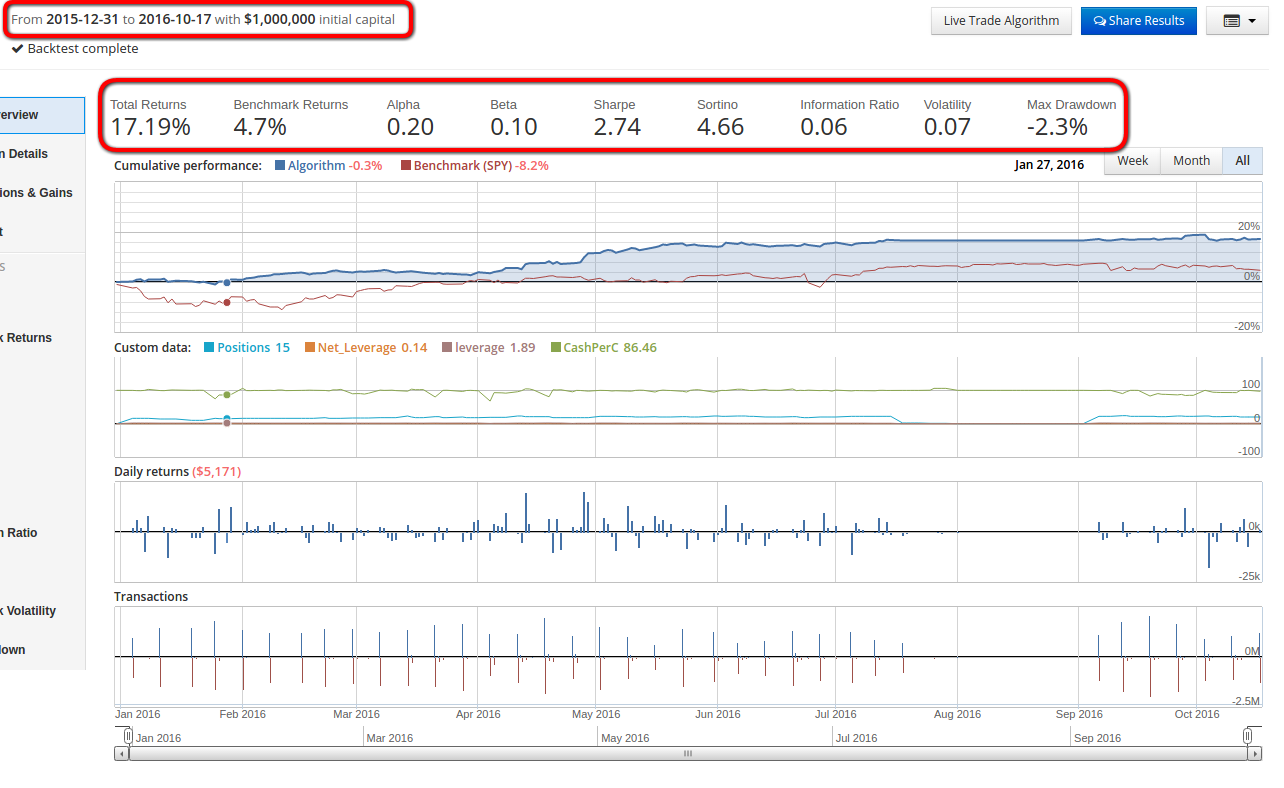Click the Backtest complete checkmark icon
The width and height of the screenshot is (1284, 788).
(18, 49)
